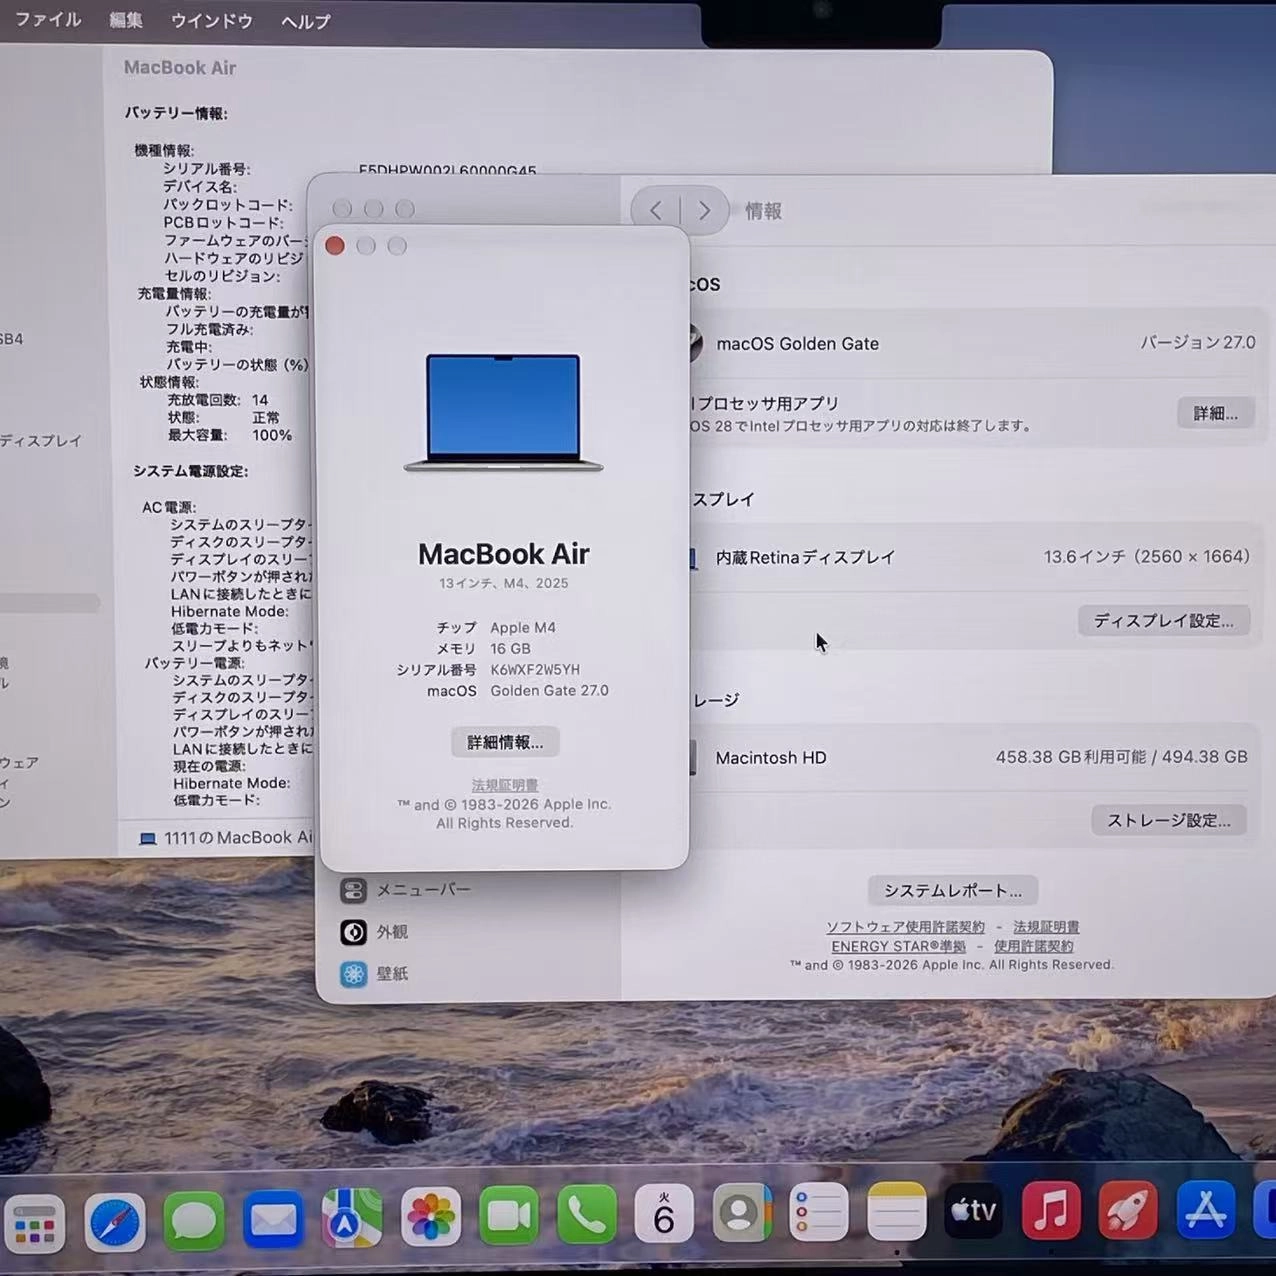Screen dimensions: 1276x1276
Task: Open Notes app in the Dock
Action: coord(896,1211)
